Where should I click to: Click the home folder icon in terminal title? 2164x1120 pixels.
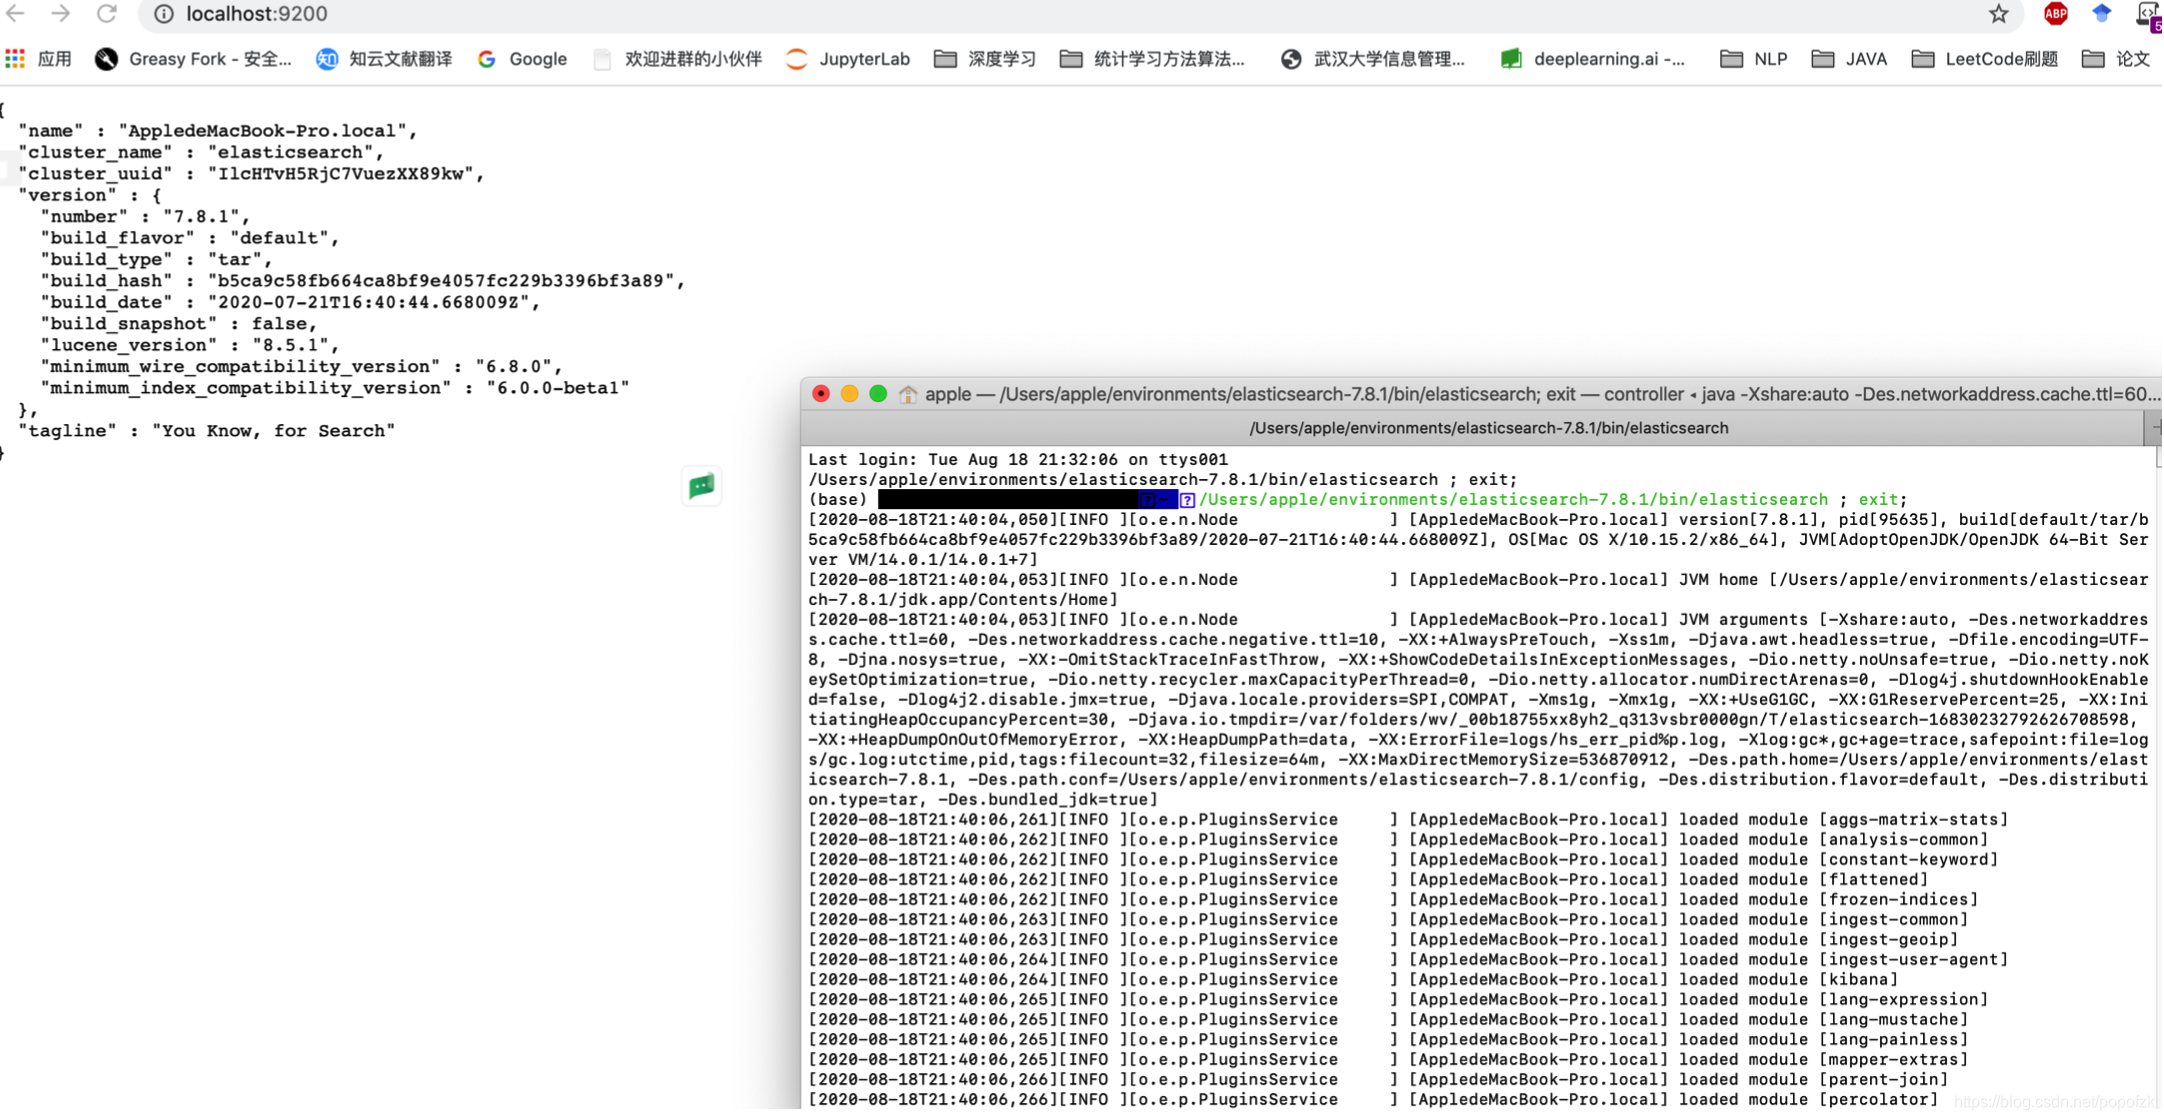pos(907,394)
